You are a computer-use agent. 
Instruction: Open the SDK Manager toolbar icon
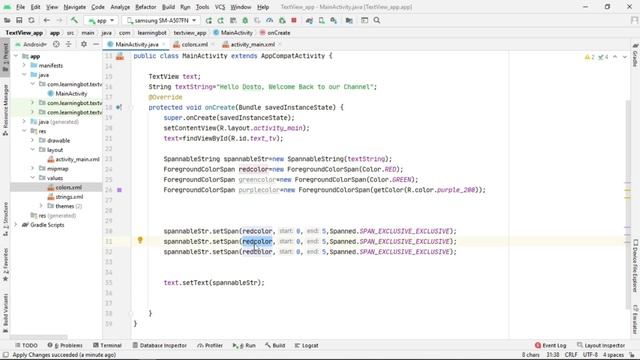pos(334,20)
